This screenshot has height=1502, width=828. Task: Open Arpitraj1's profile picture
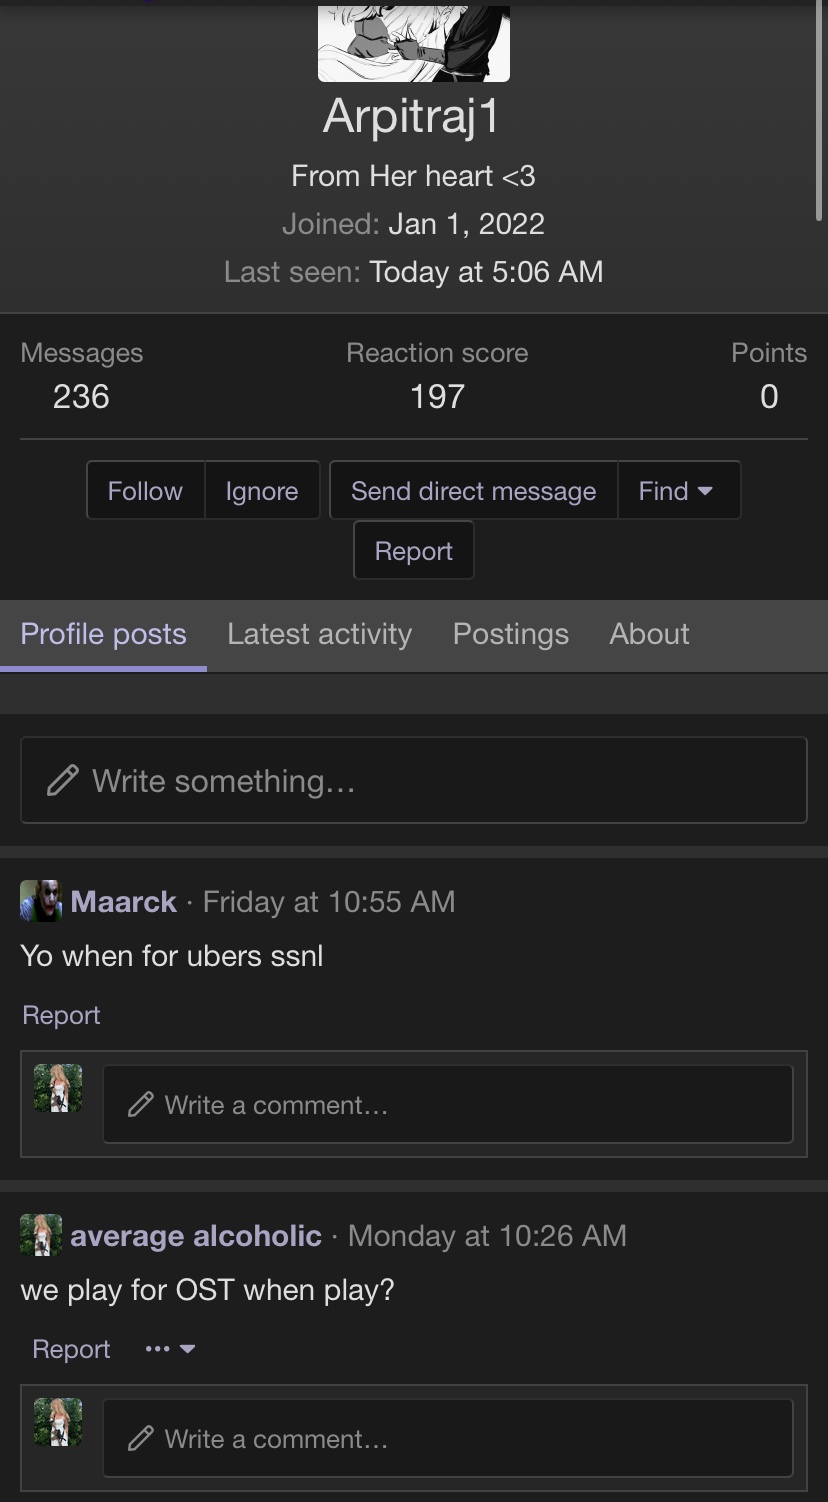pos(413,43)
